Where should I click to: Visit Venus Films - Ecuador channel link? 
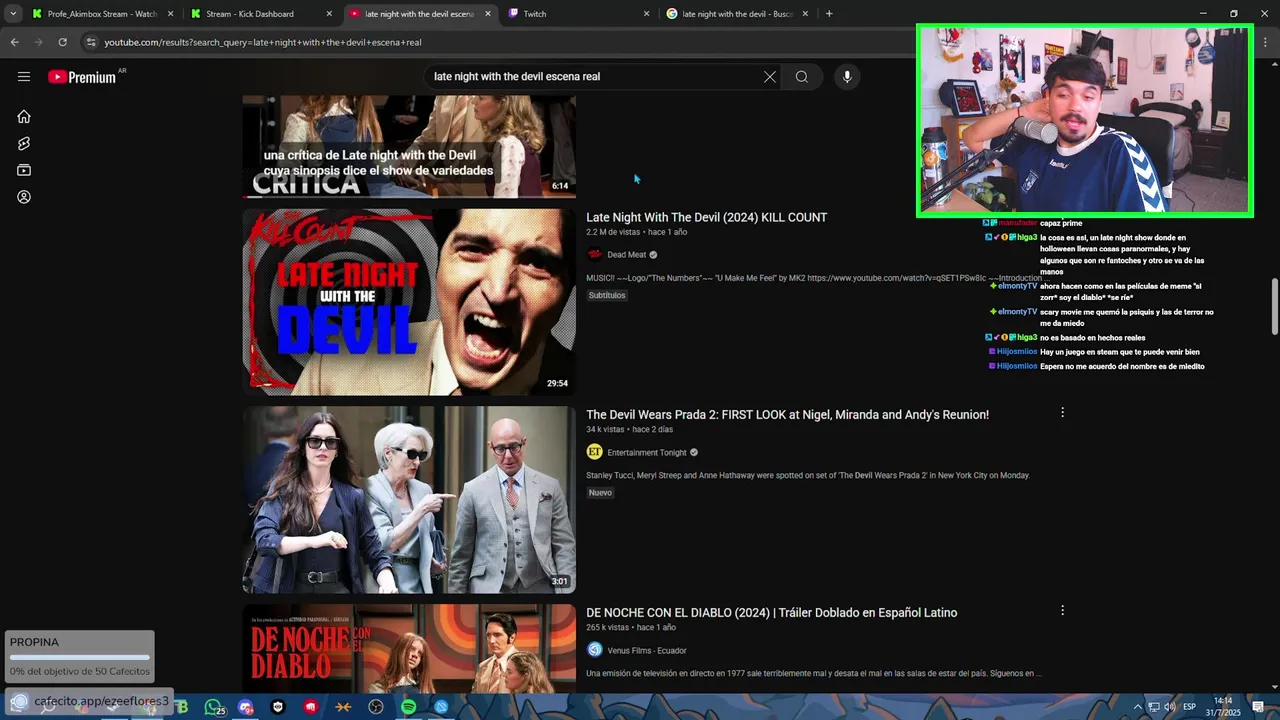coord(647,651)
